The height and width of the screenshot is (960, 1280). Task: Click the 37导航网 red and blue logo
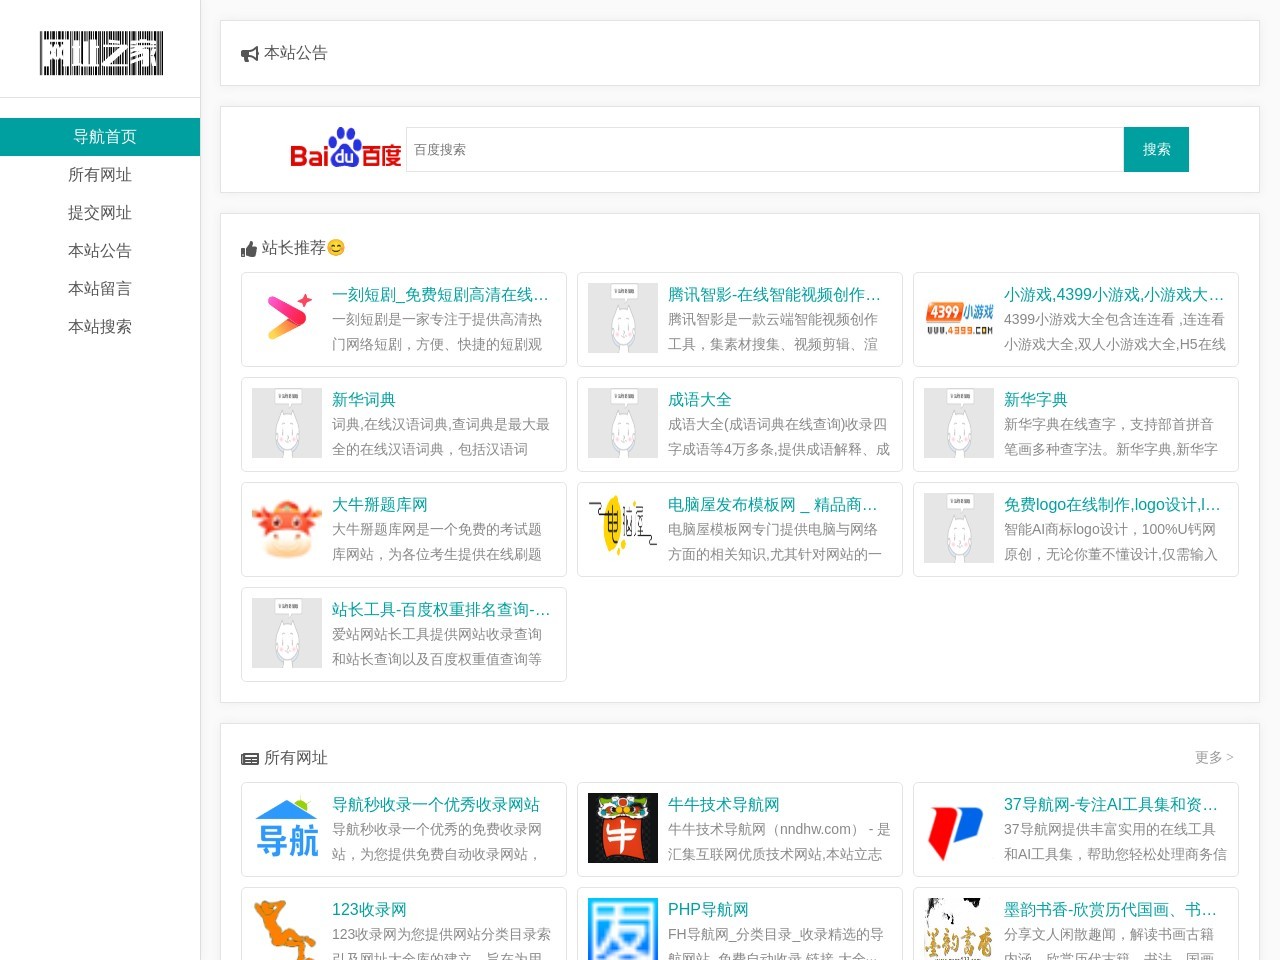click(x=959, y=828)
